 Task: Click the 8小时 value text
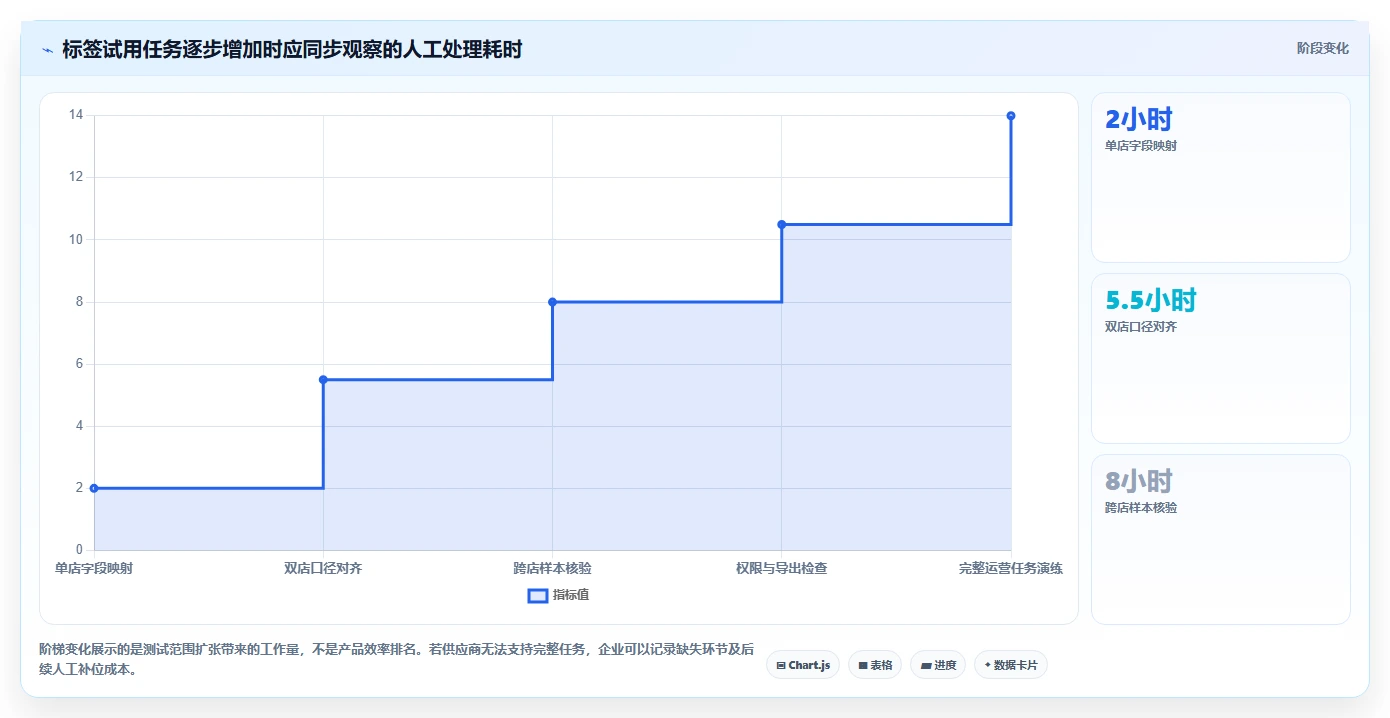(1139, 481)
